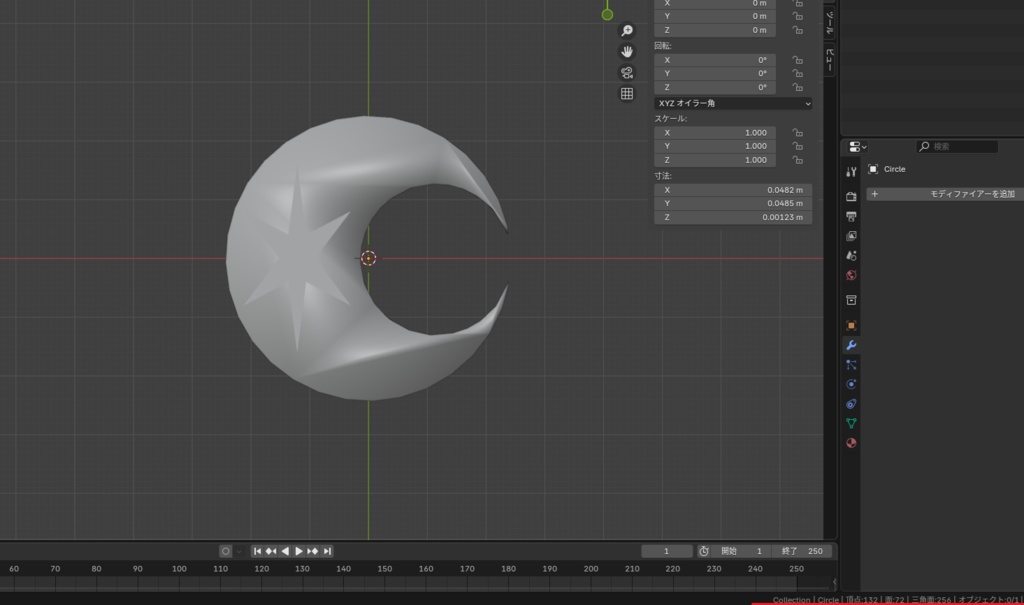Switch to the ツール sidebar tab
The height and width of the screenshot is (605, 1024).
tap(829, 23)
